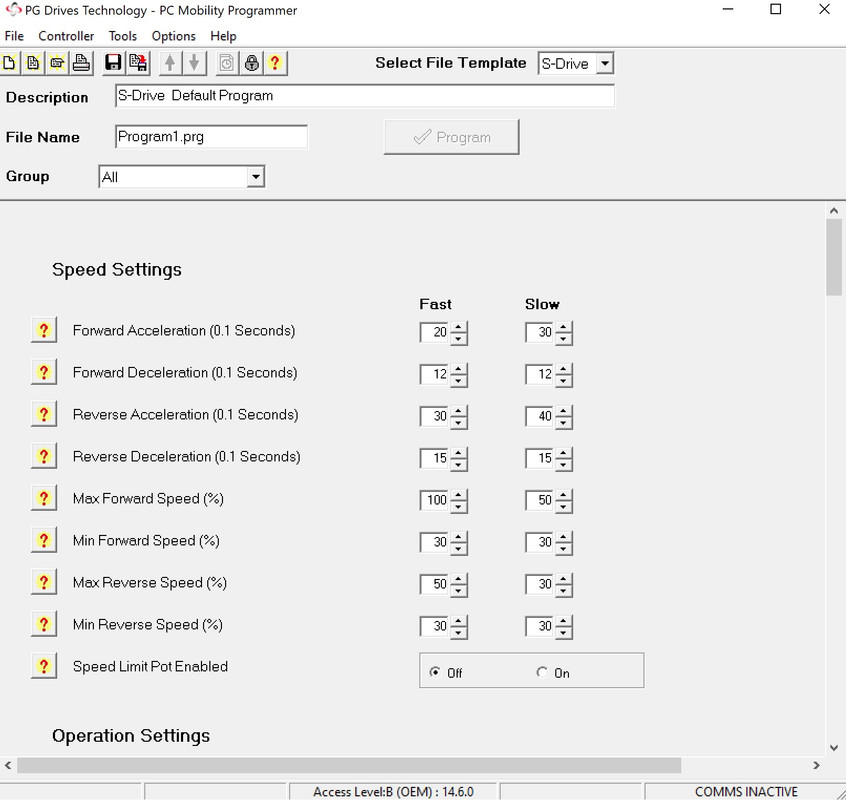Click the clock document toolbar icon
Screen dimensions: 846x800
(x=227, y=63)
